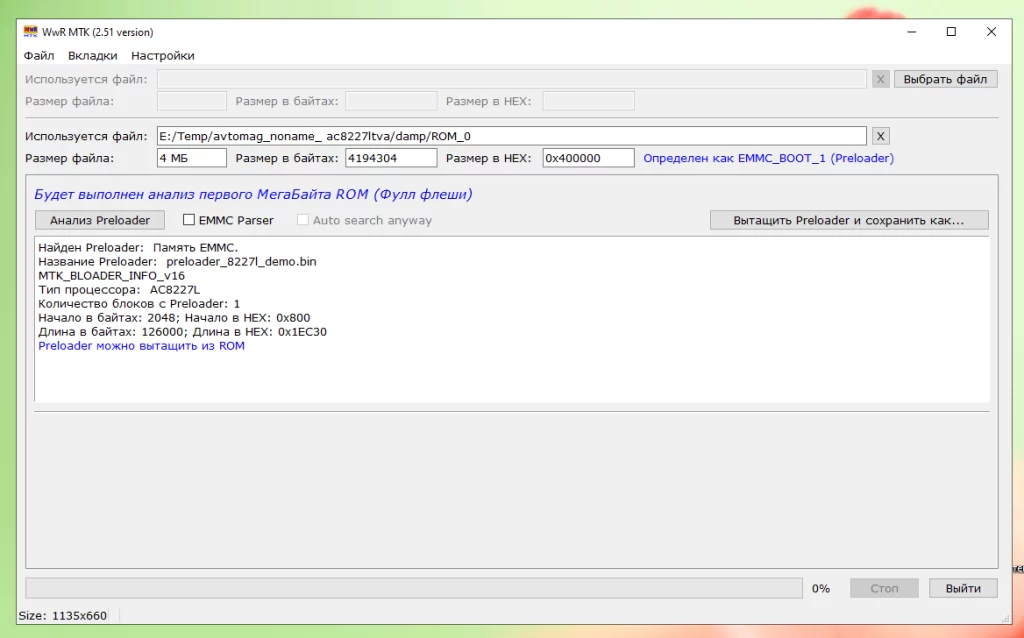Click the window resize grip at bottom corner
The image size is (1024, 638).
(x=1004, y=617)
